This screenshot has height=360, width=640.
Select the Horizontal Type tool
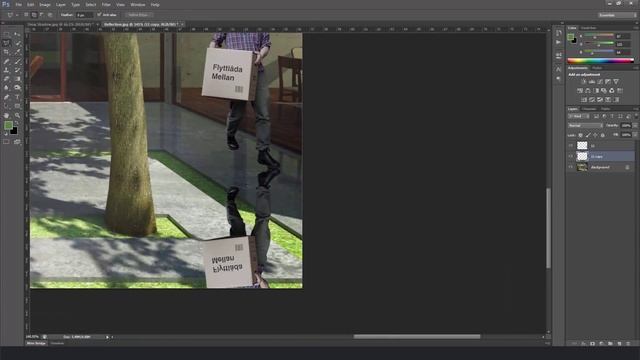[17, 97]
